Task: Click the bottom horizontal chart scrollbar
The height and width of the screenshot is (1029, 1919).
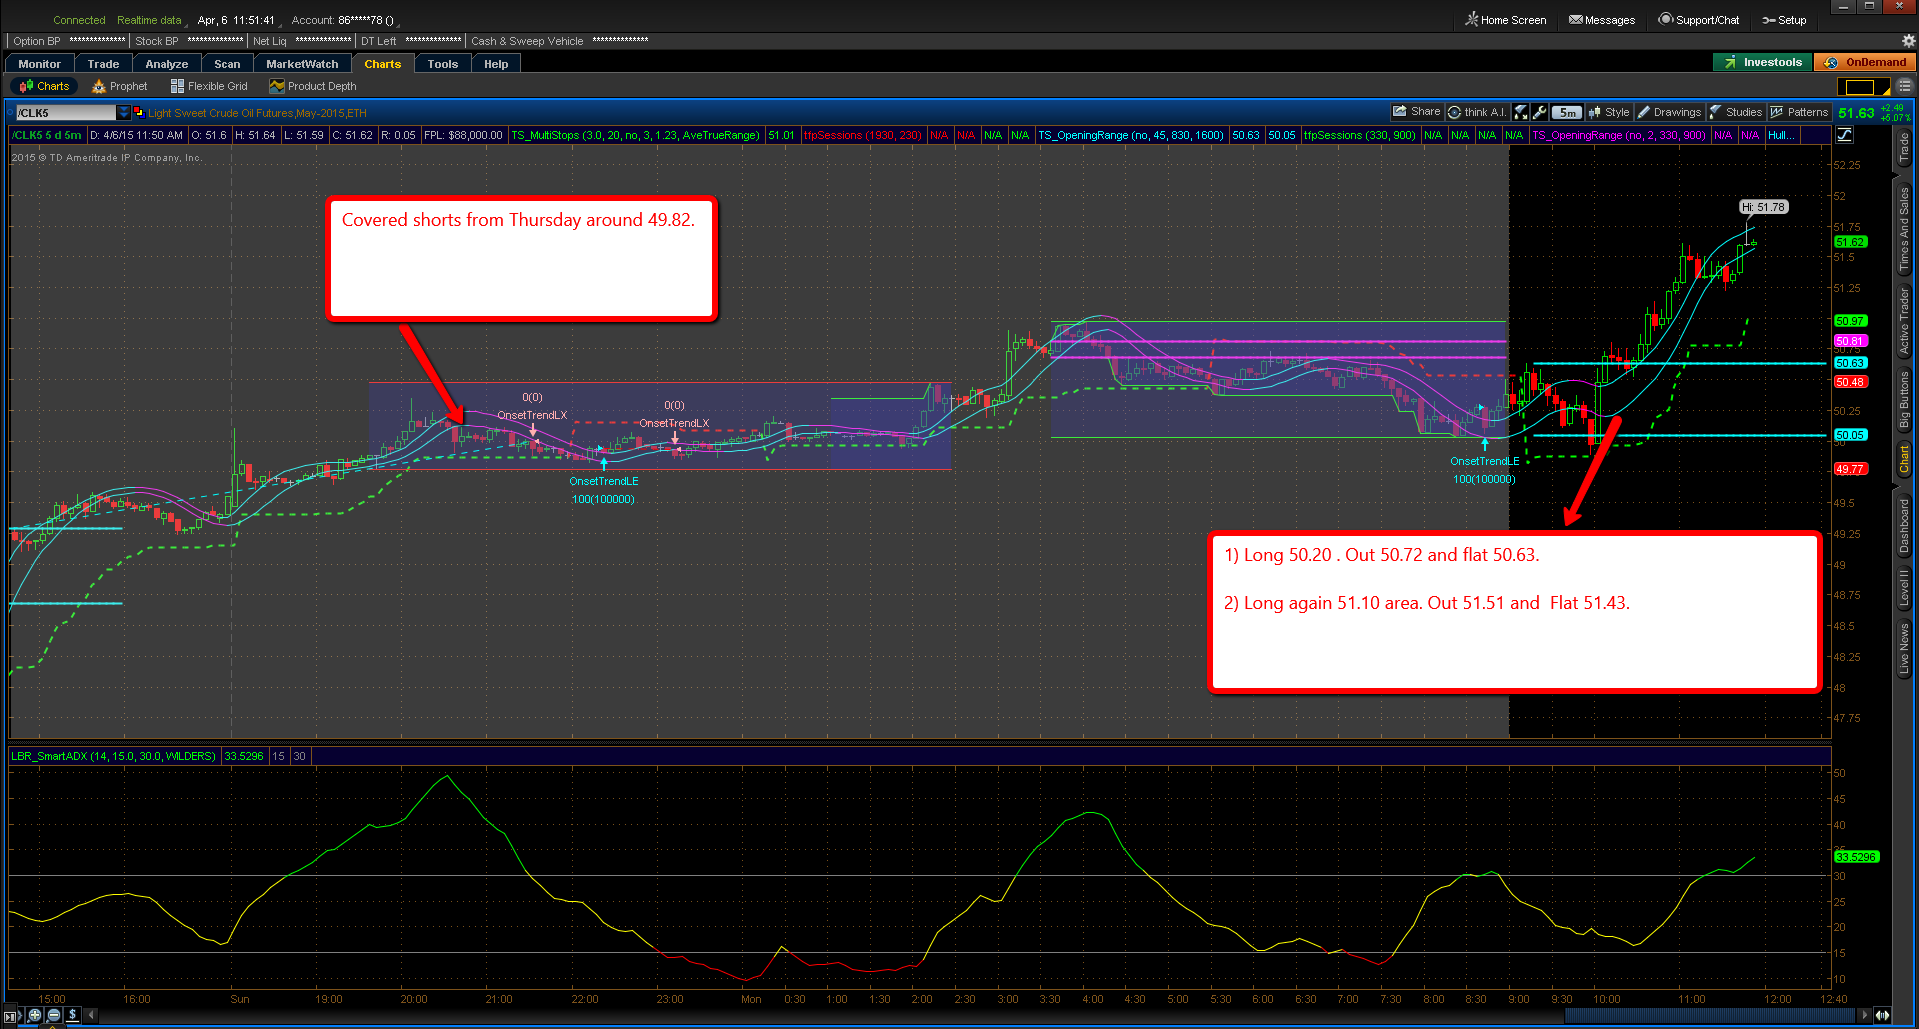Action: coord(1710,1015)
